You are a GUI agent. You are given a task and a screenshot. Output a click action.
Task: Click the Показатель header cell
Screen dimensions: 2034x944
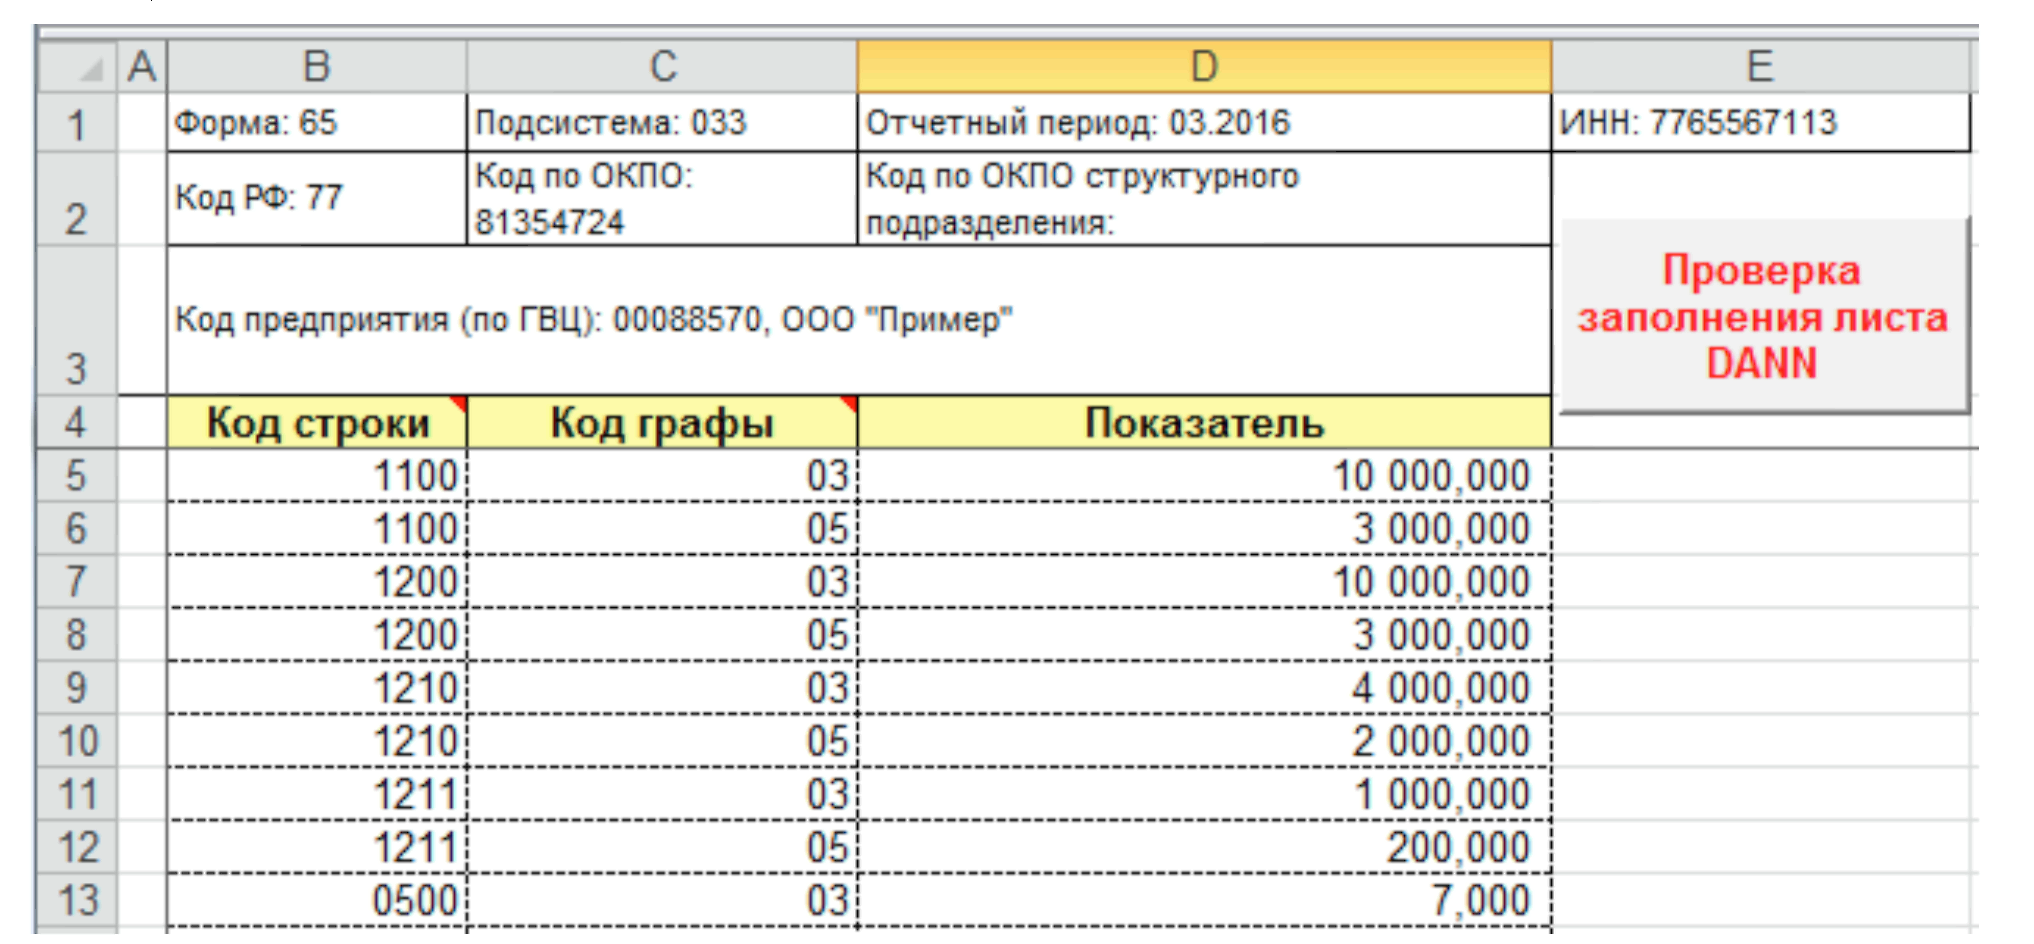point(1204,423)
